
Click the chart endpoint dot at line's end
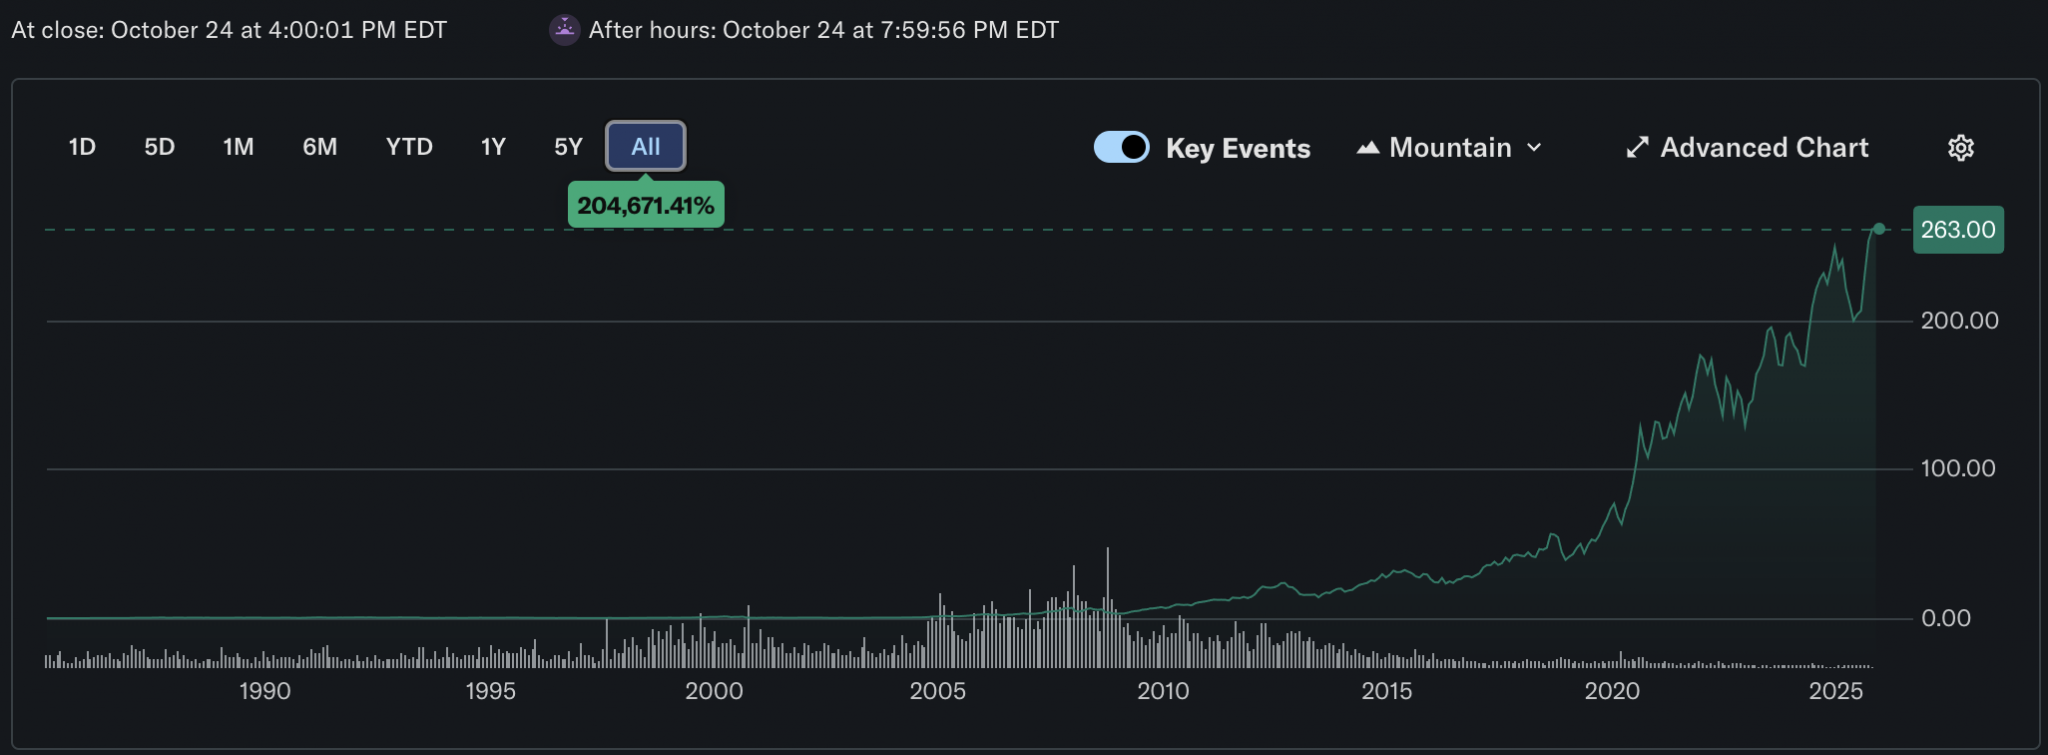[x=1879, y=229]
